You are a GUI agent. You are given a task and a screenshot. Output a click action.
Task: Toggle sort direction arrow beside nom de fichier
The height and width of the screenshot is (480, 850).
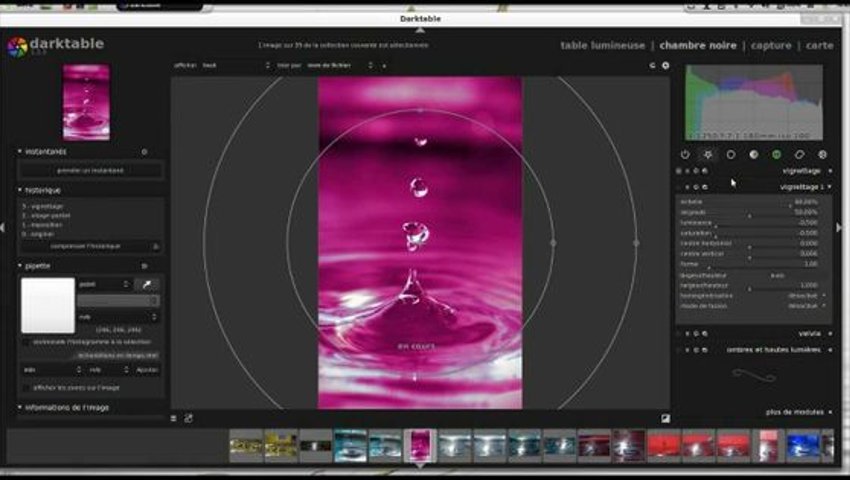(x=384, y=66)
